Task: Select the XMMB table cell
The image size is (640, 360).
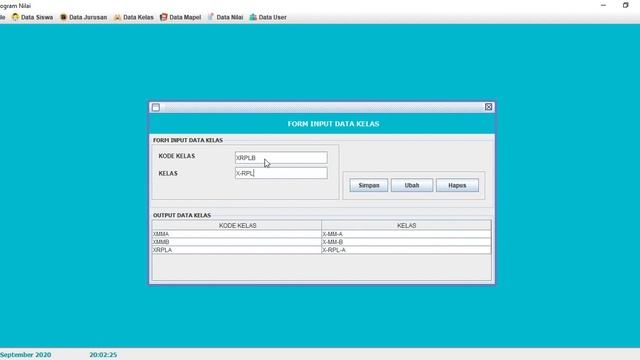Action: point(237,242)
